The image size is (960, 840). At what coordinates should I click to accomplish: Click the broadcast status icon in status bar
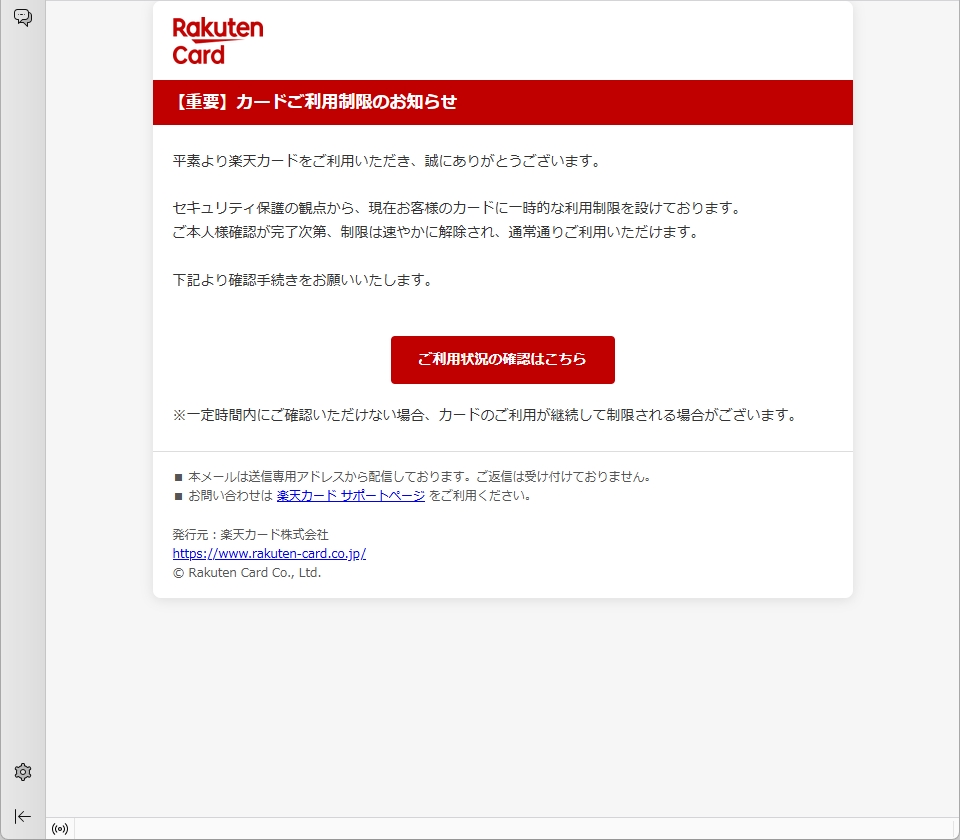[x=60, y=829]
